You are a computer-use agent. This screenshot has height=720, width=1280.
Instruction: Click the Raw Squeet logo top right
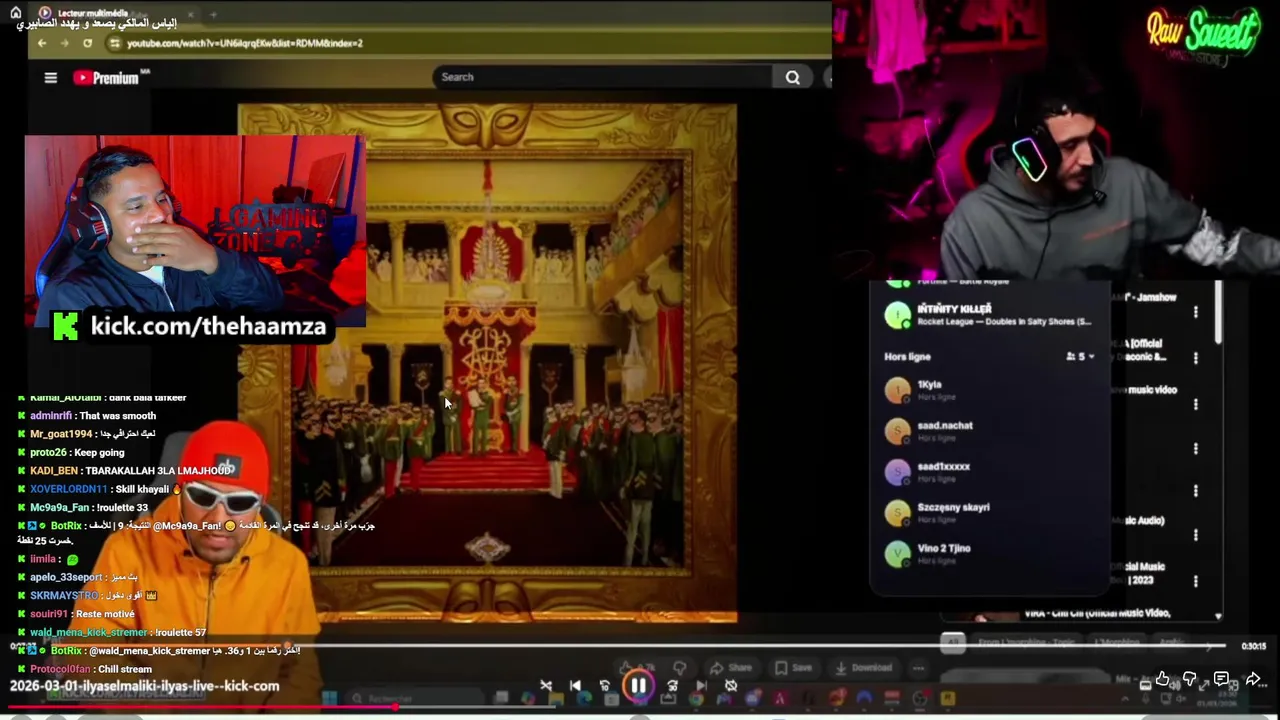point(1202,36)
